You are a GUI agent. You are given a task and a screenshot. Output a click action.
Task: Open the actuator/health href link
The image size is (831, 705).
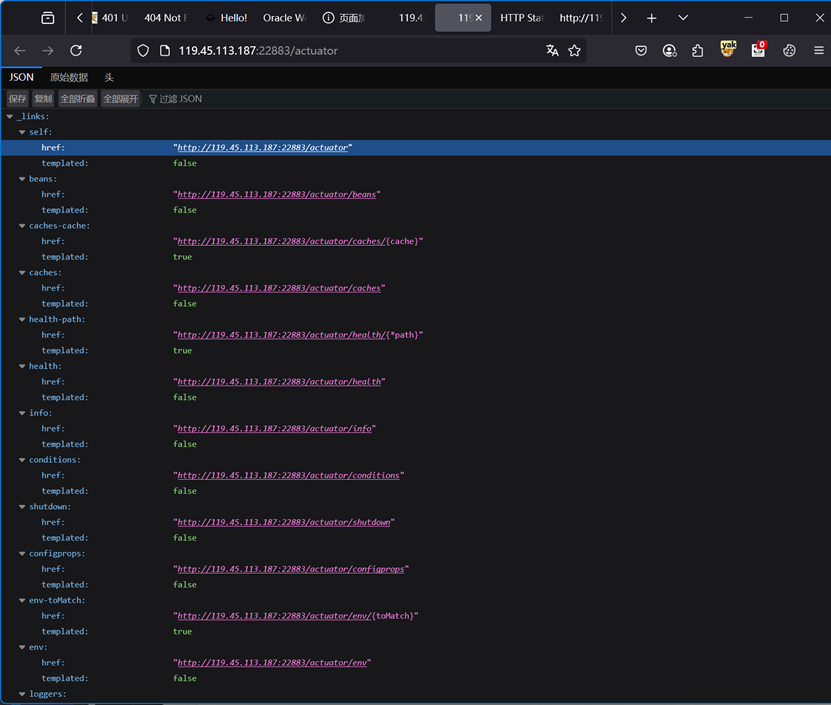(x=279, y=382)
